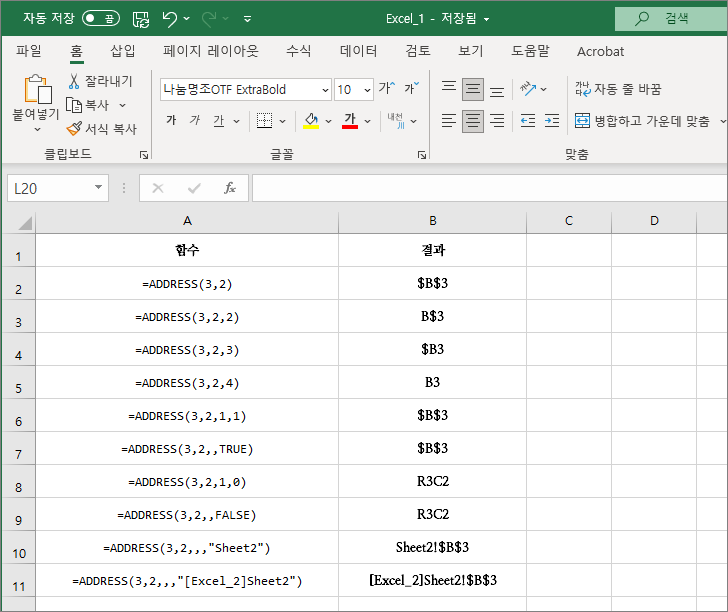Open the Excel_1 file name dropdown
The width and height of the screenshot is (728, 612).
point(487,20)
